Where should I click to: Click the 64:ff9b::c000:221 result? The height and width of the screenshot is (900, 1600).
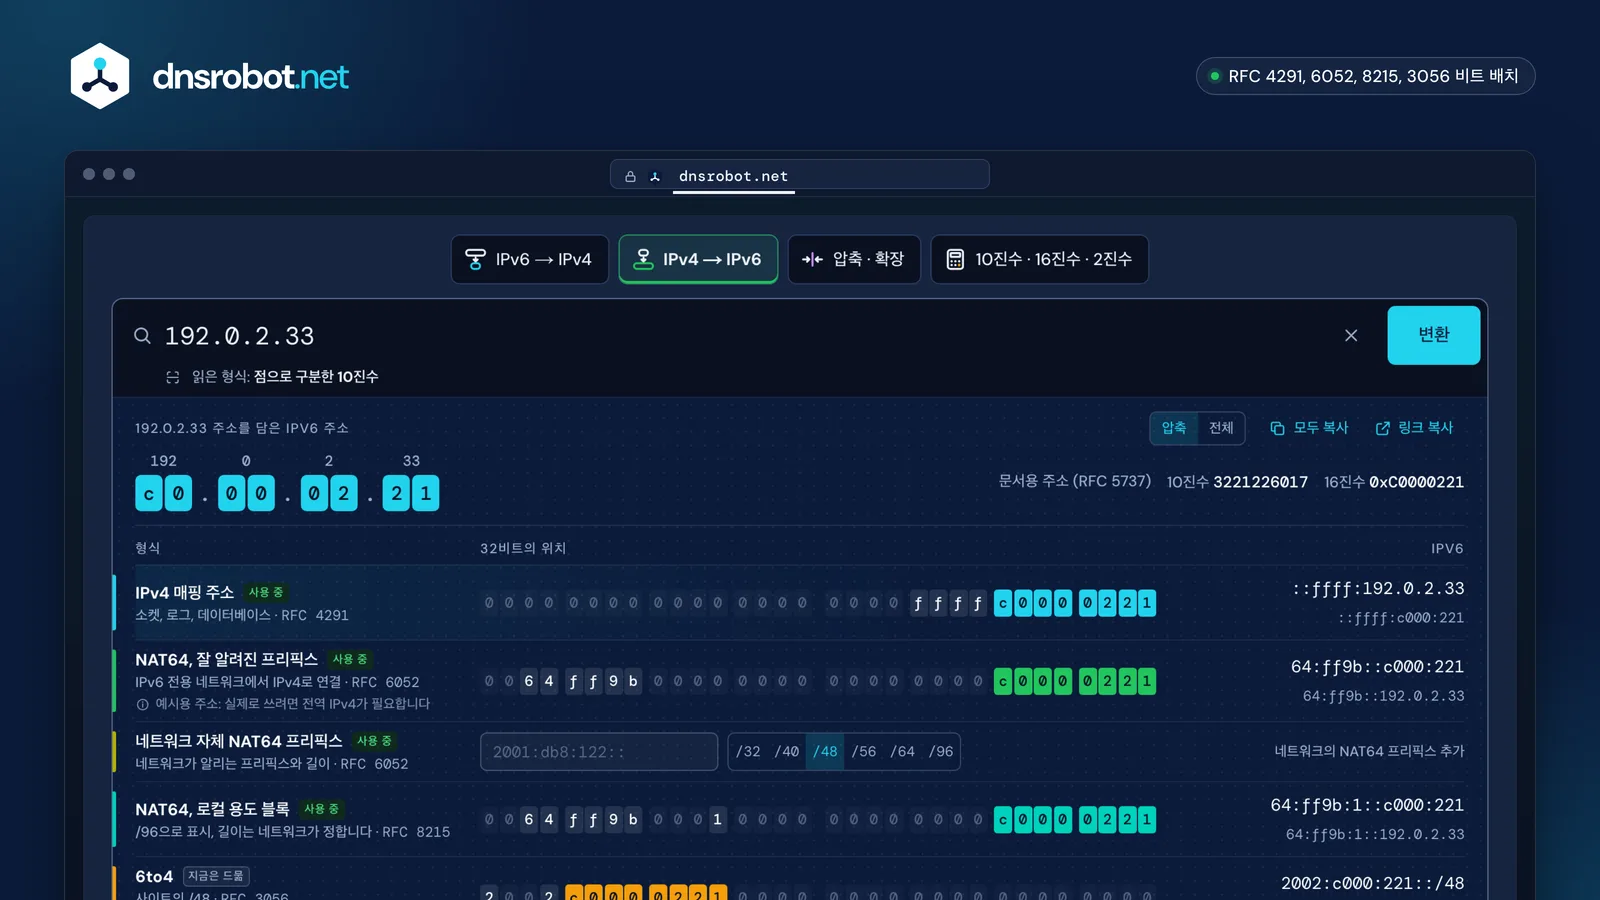pyautogui.click(x=1377, y=667)
